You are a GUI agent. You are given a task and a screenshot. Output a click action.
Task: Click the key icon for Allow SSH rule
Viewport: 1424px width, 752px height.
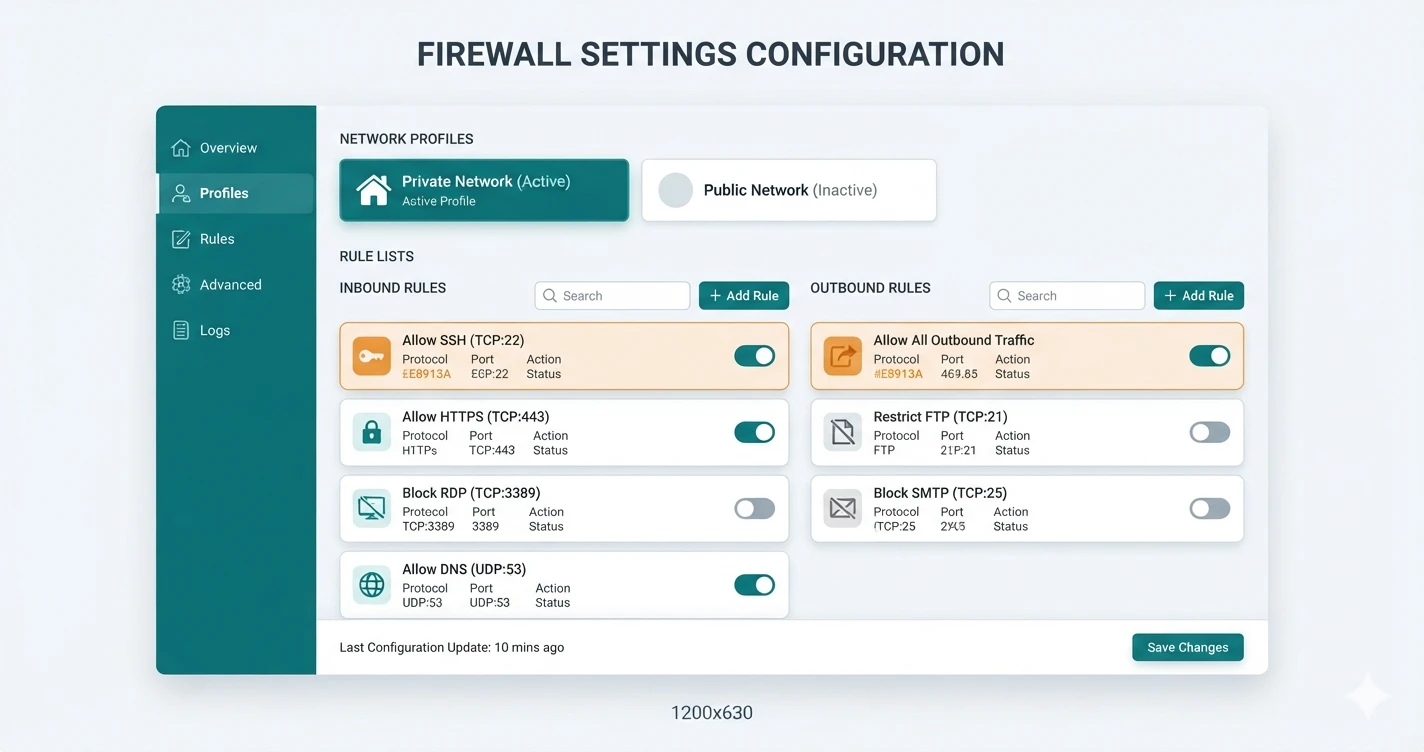pyautogui.click(x=372, y=356)
